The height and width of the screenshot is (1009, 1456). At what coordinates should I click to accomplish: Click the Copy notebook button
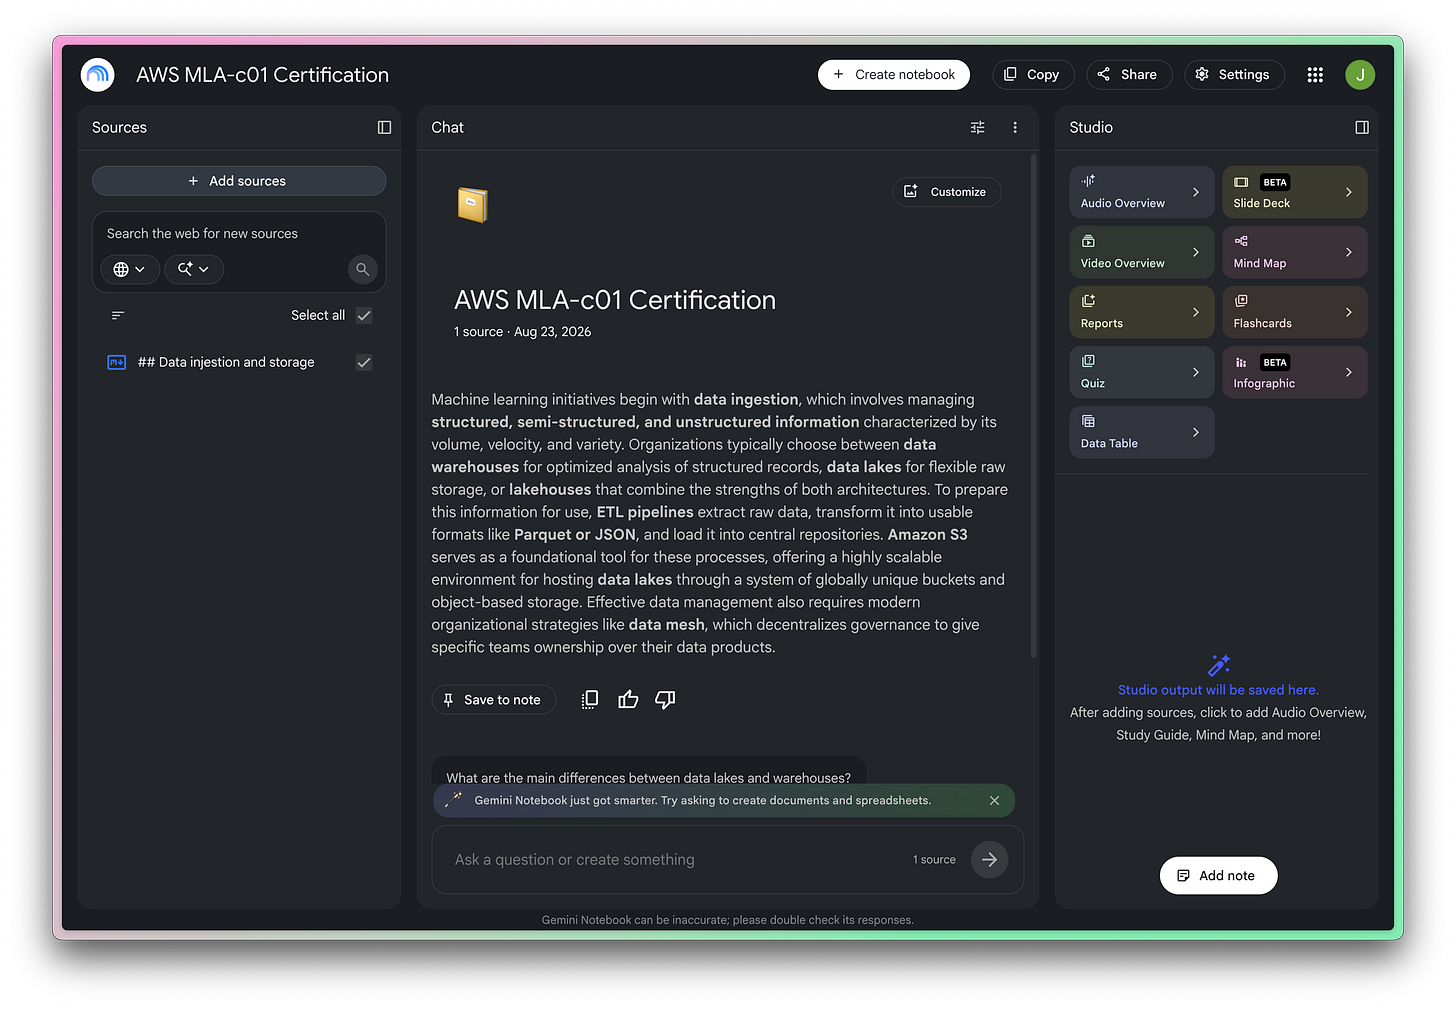coord(1033,75)
